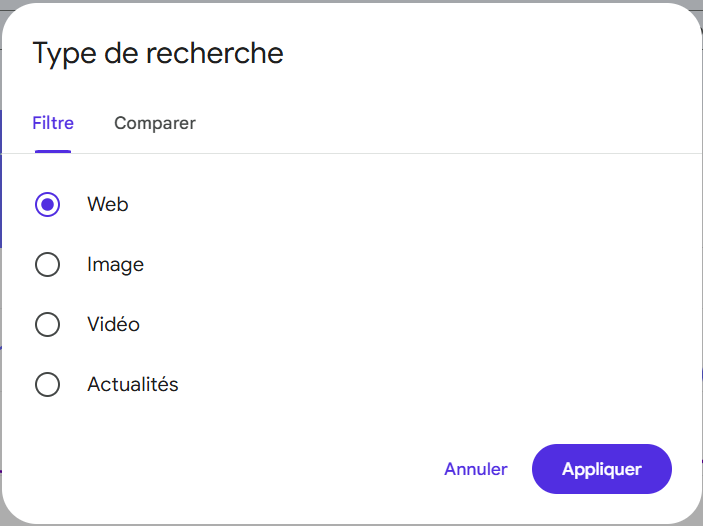Viewport: 703px width, 526px height.
Task: Click the purple underline beneath Filtre
Action: (x=53, y=151)
